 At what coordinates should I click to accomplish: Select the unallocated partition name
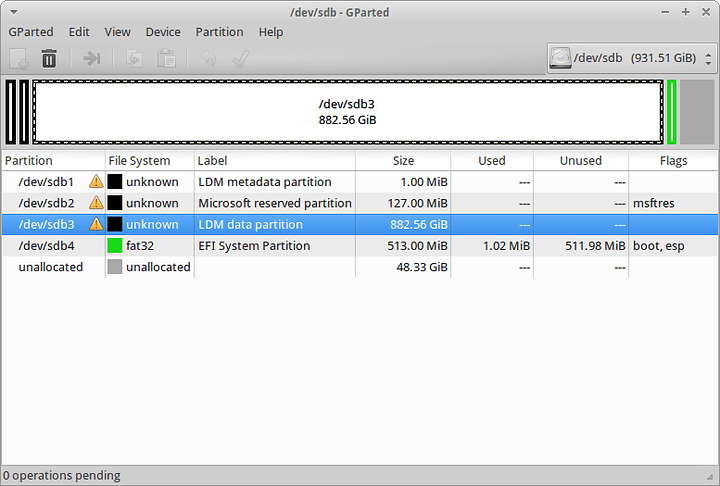(x=51, y=267)
